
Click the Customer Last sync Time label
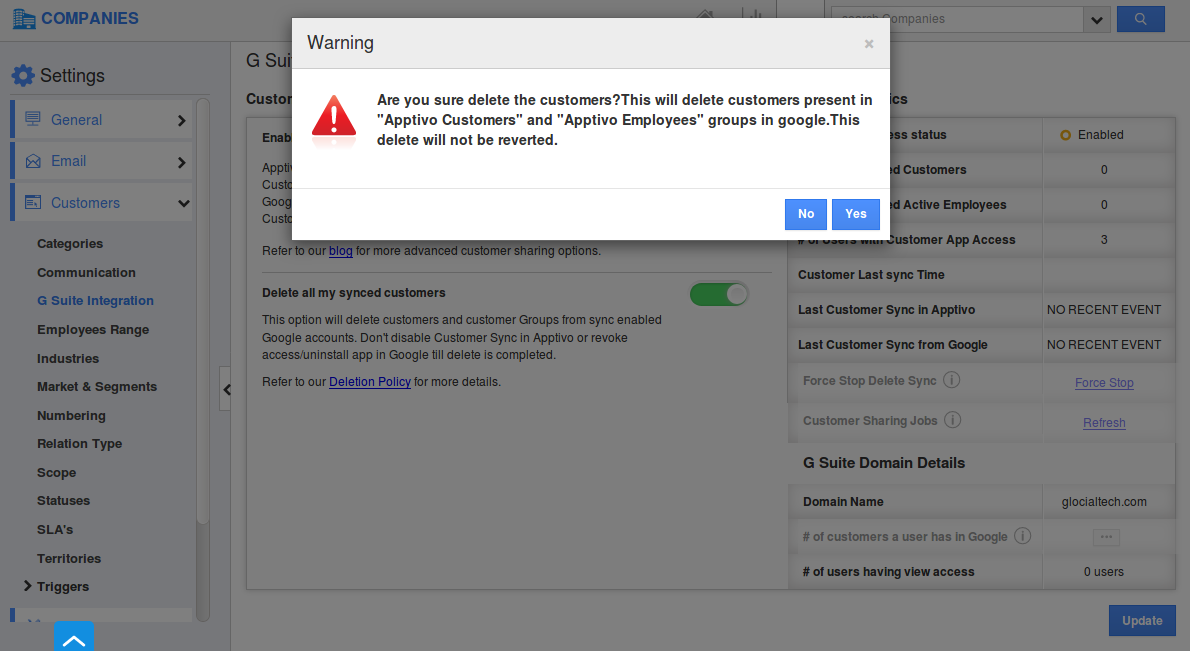(871, 275)
